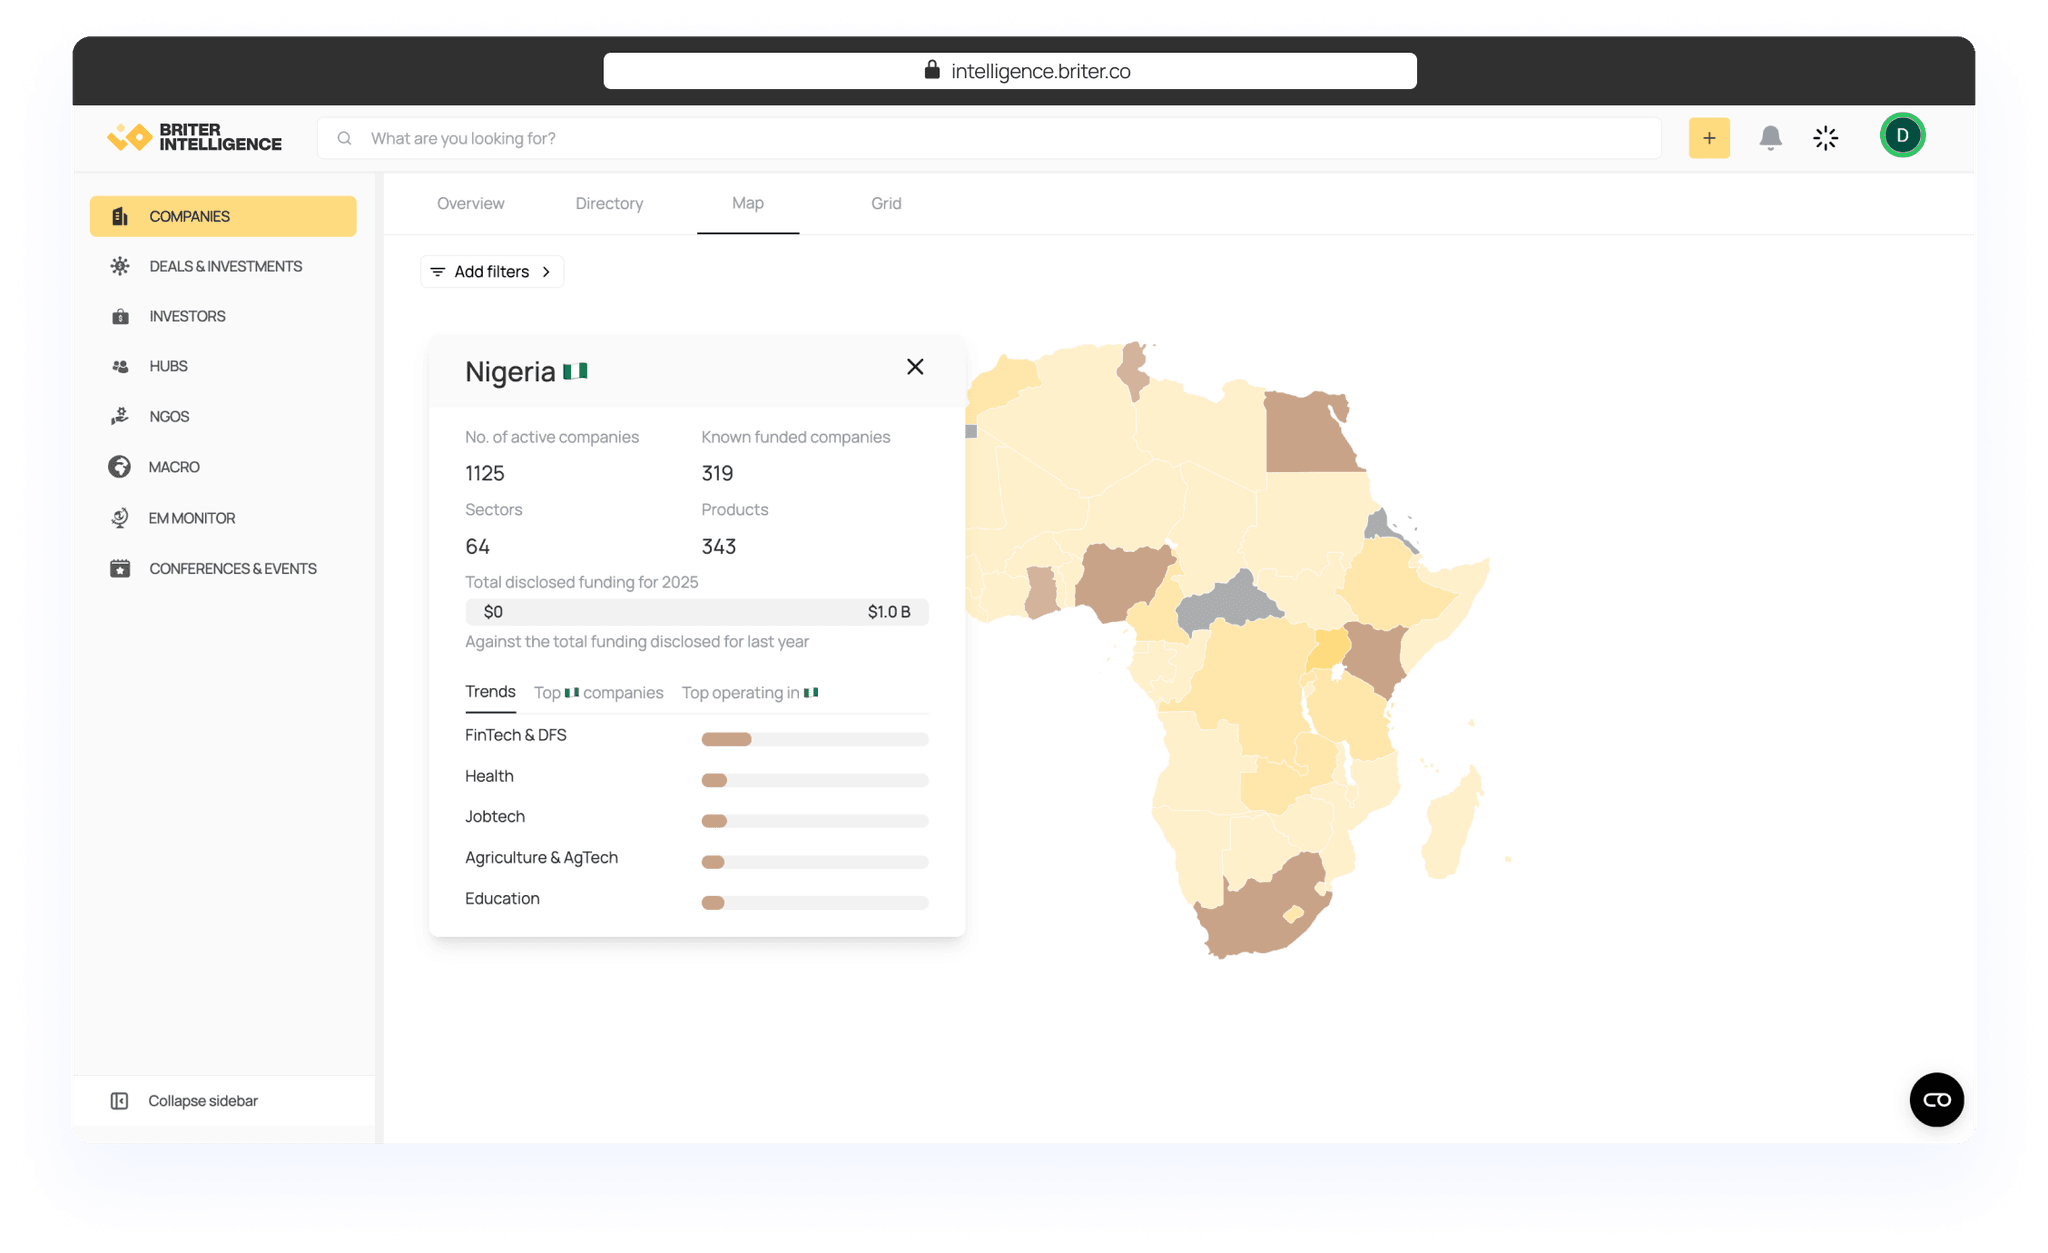Navigate to the Hubs section
This screenshot has width=2048, height=1253.
point(167,366)
